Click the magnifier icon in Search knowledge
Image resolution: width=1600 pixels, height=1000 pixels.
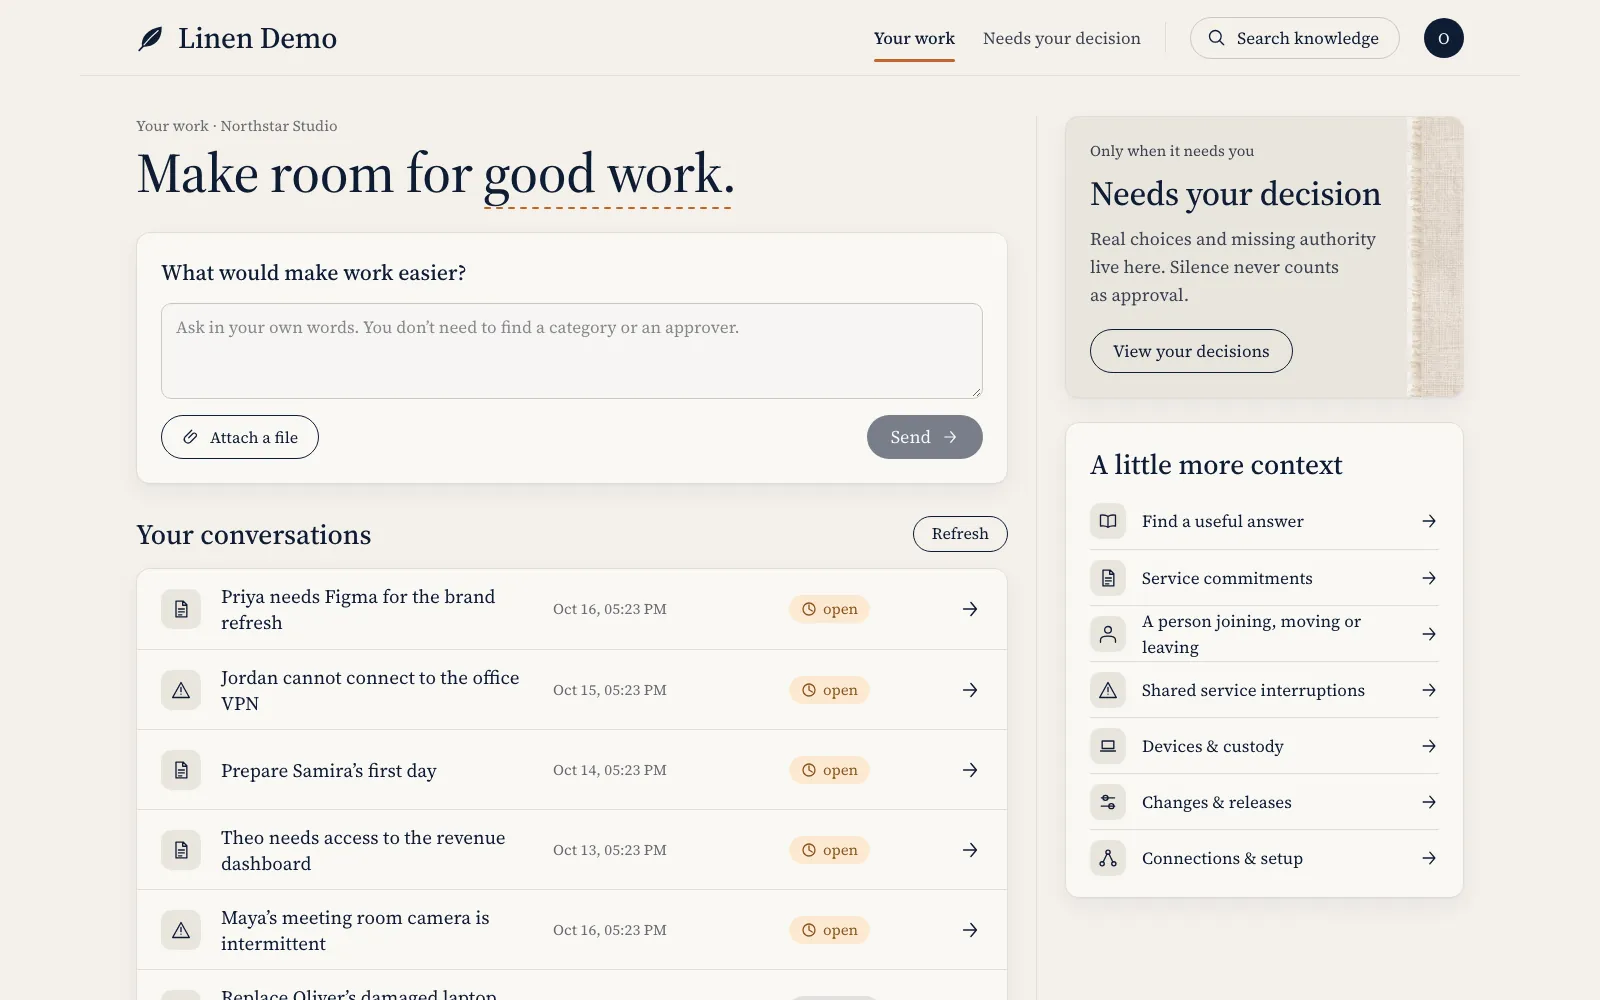click(x=1216, y=38)
